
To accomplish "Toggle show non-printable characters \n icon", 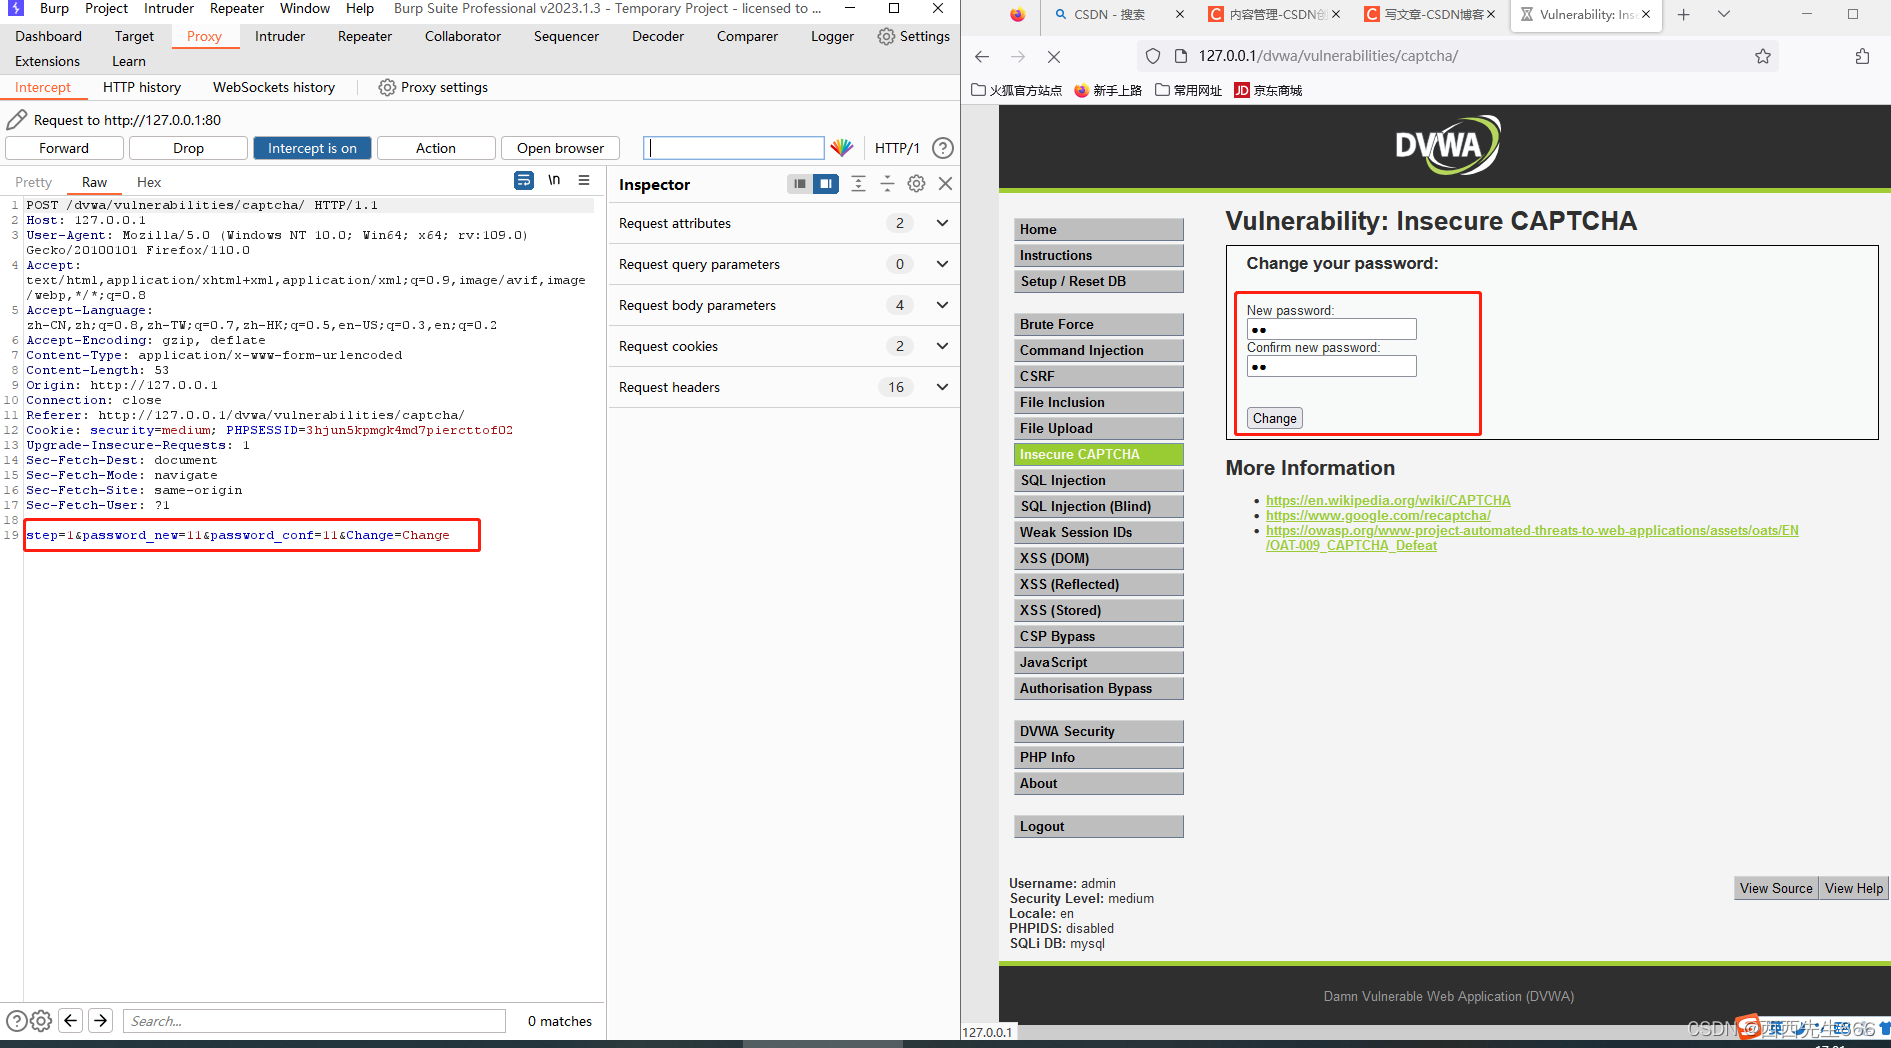I will click(554, 181).
